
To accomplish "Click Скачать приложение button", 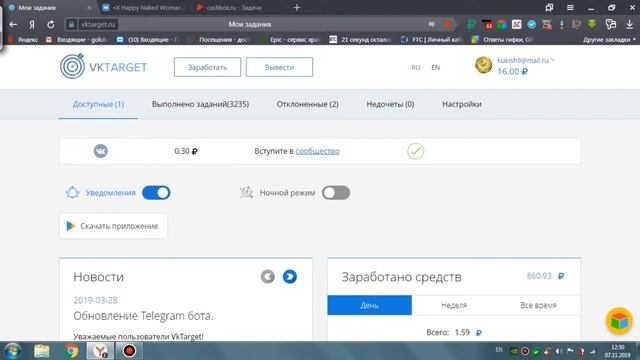I will click(x=113, y=226).
